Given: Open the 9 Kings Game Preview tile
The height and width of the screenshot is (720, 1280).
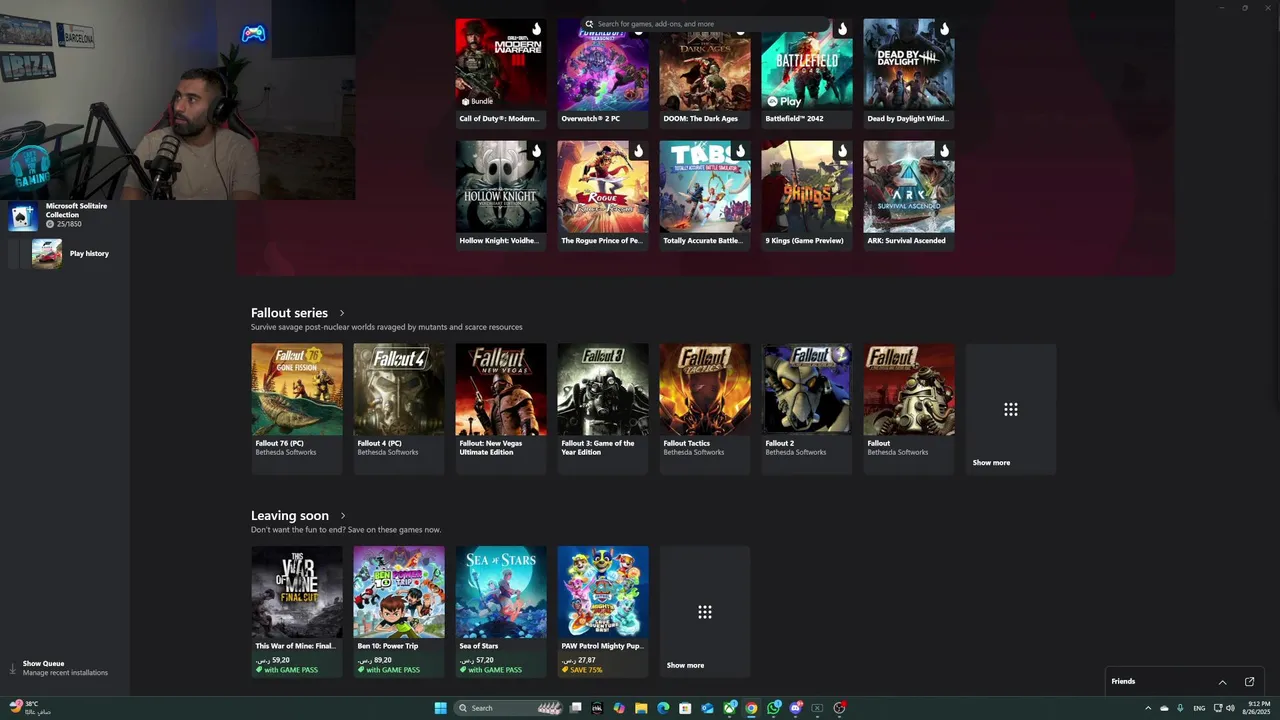Looking at the screenshot, I should coord(807,195).
